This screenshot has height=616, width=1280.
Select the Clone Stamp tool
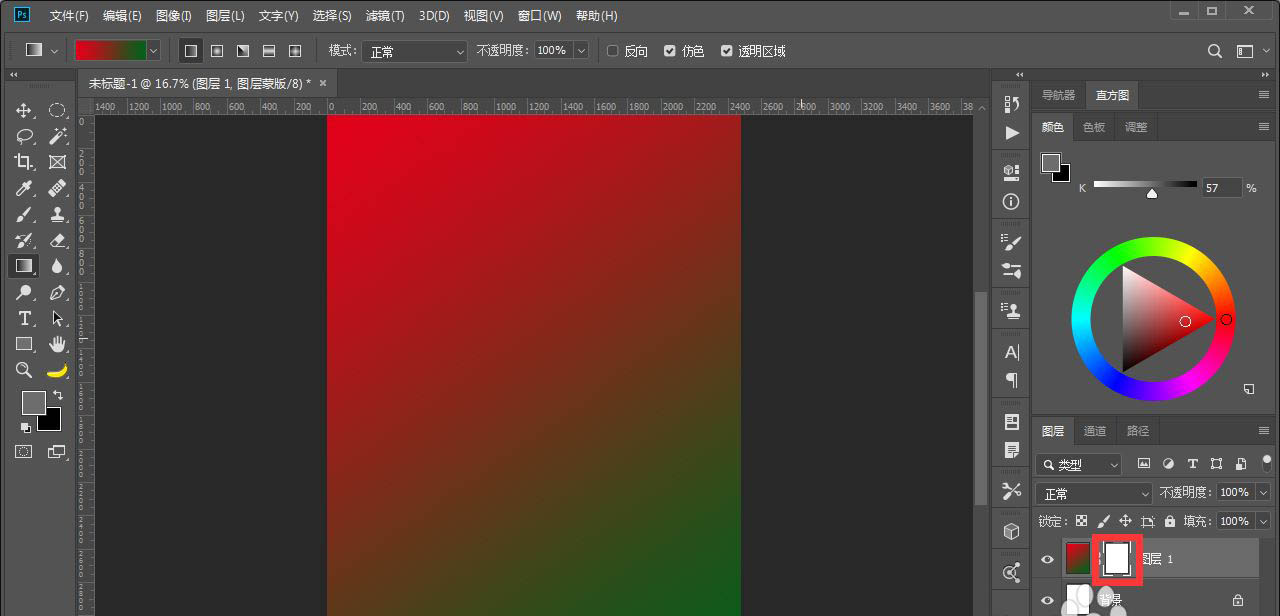(57, 214)
